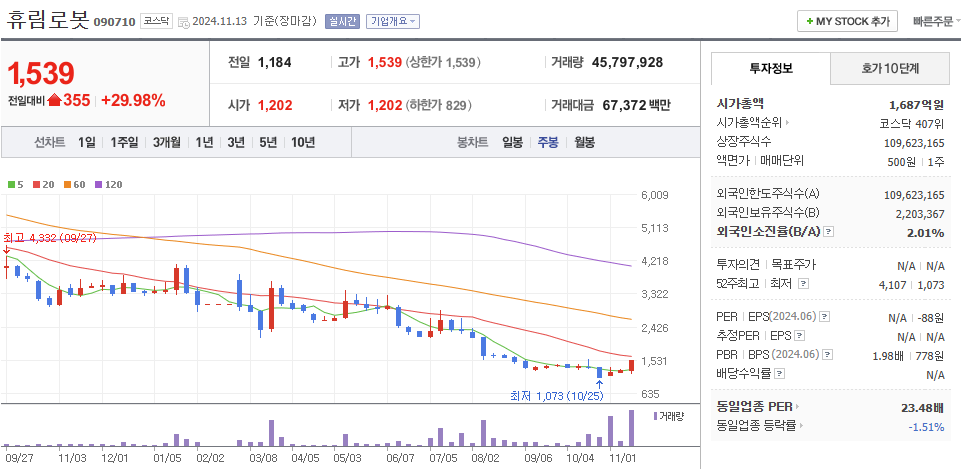This screenshot has width=967, height=469.
Task: Click the stock name 휴림로봇
Action: 47,20
